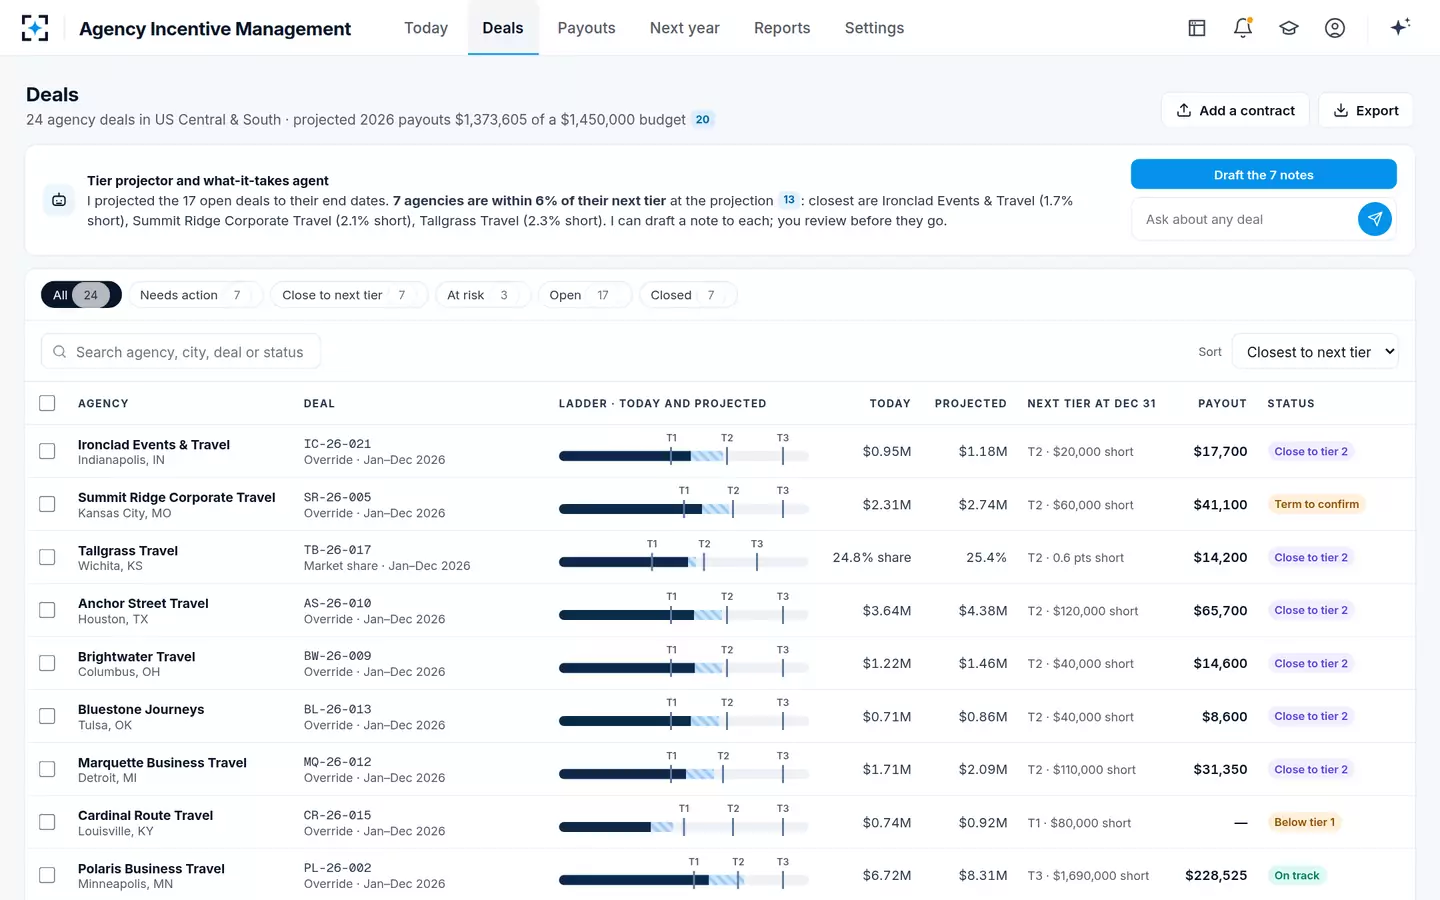The width and height of the screenshot is (1440, 900).
Task: Switch to the Today tab
Action: (x=426, y=28)
